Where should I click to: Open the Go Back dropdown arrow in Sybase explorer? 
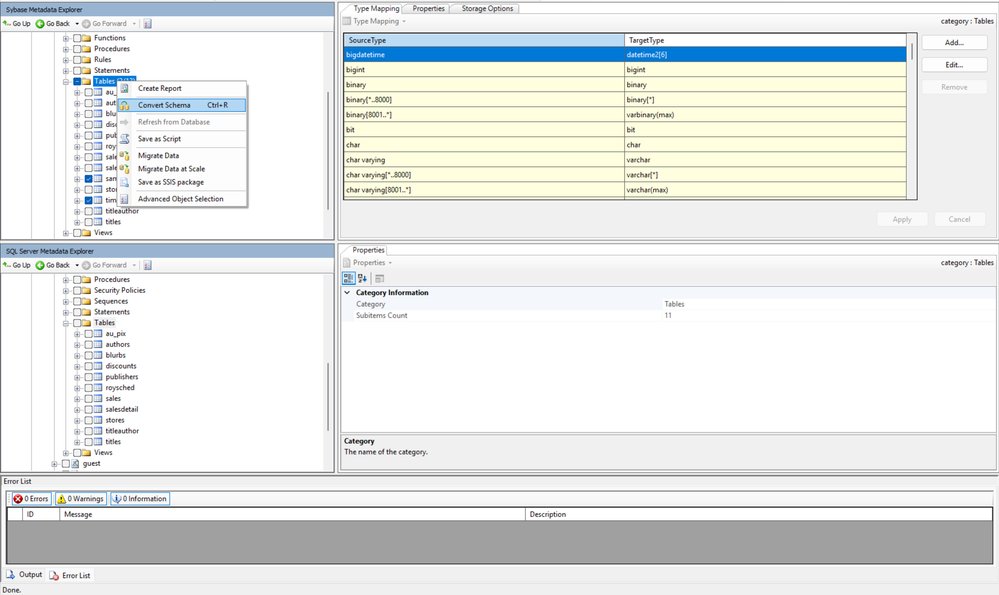[76, 21]
